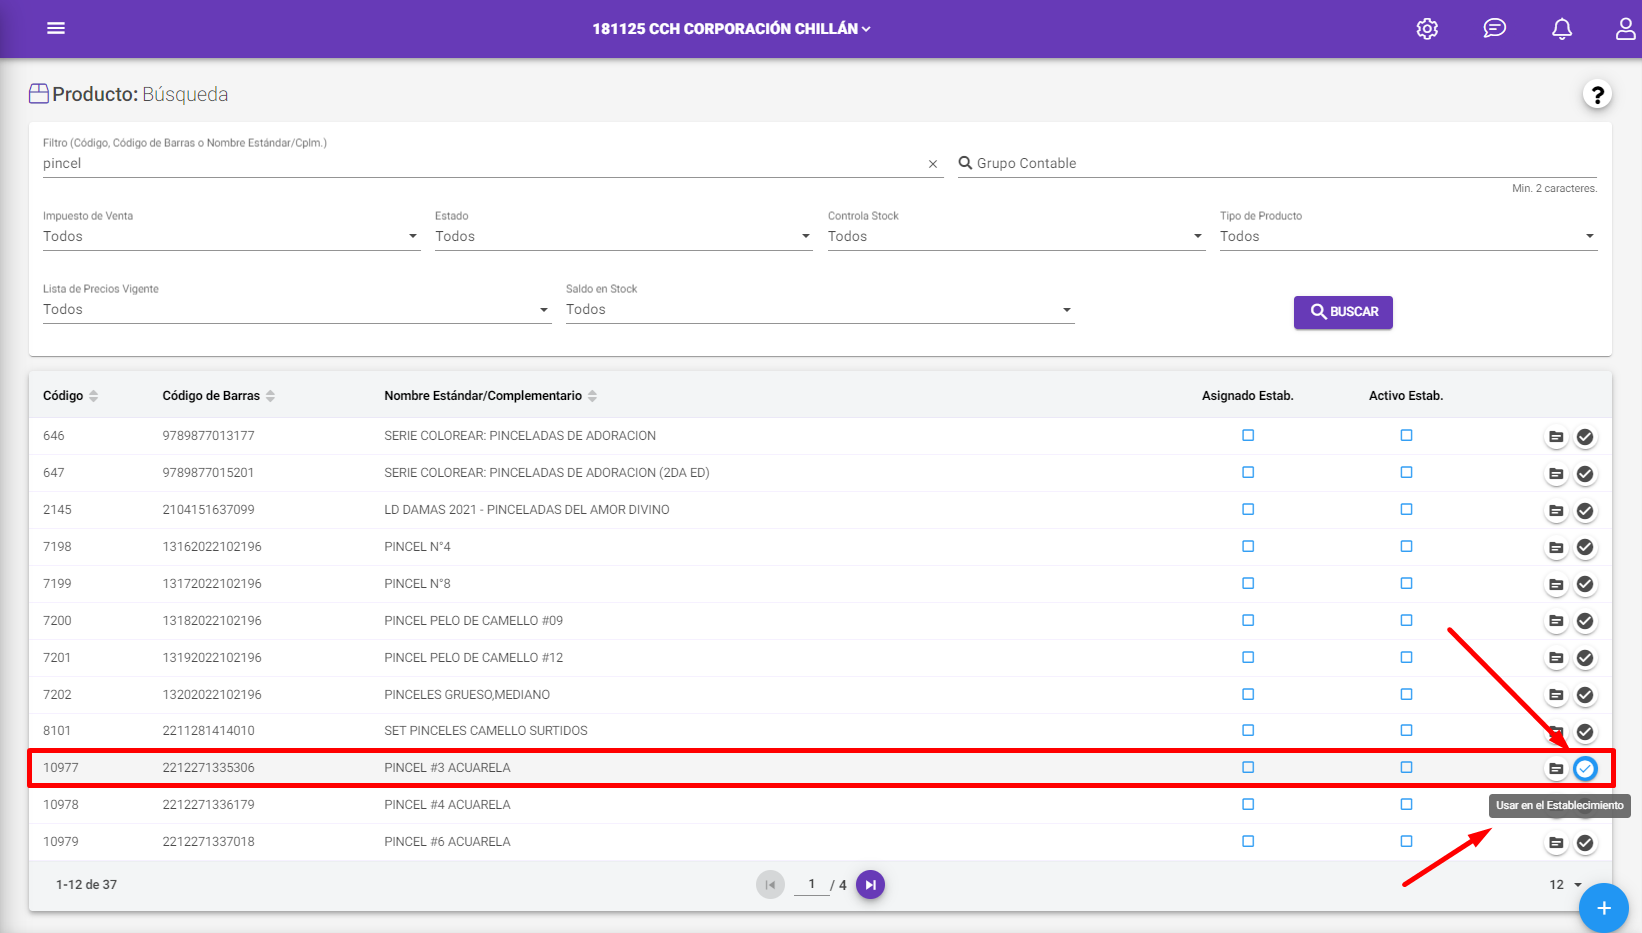Toggle Activo Estab. for PINCELES GRUESO,MEDIANO
1642x933 pixels.
point(1406,695)
